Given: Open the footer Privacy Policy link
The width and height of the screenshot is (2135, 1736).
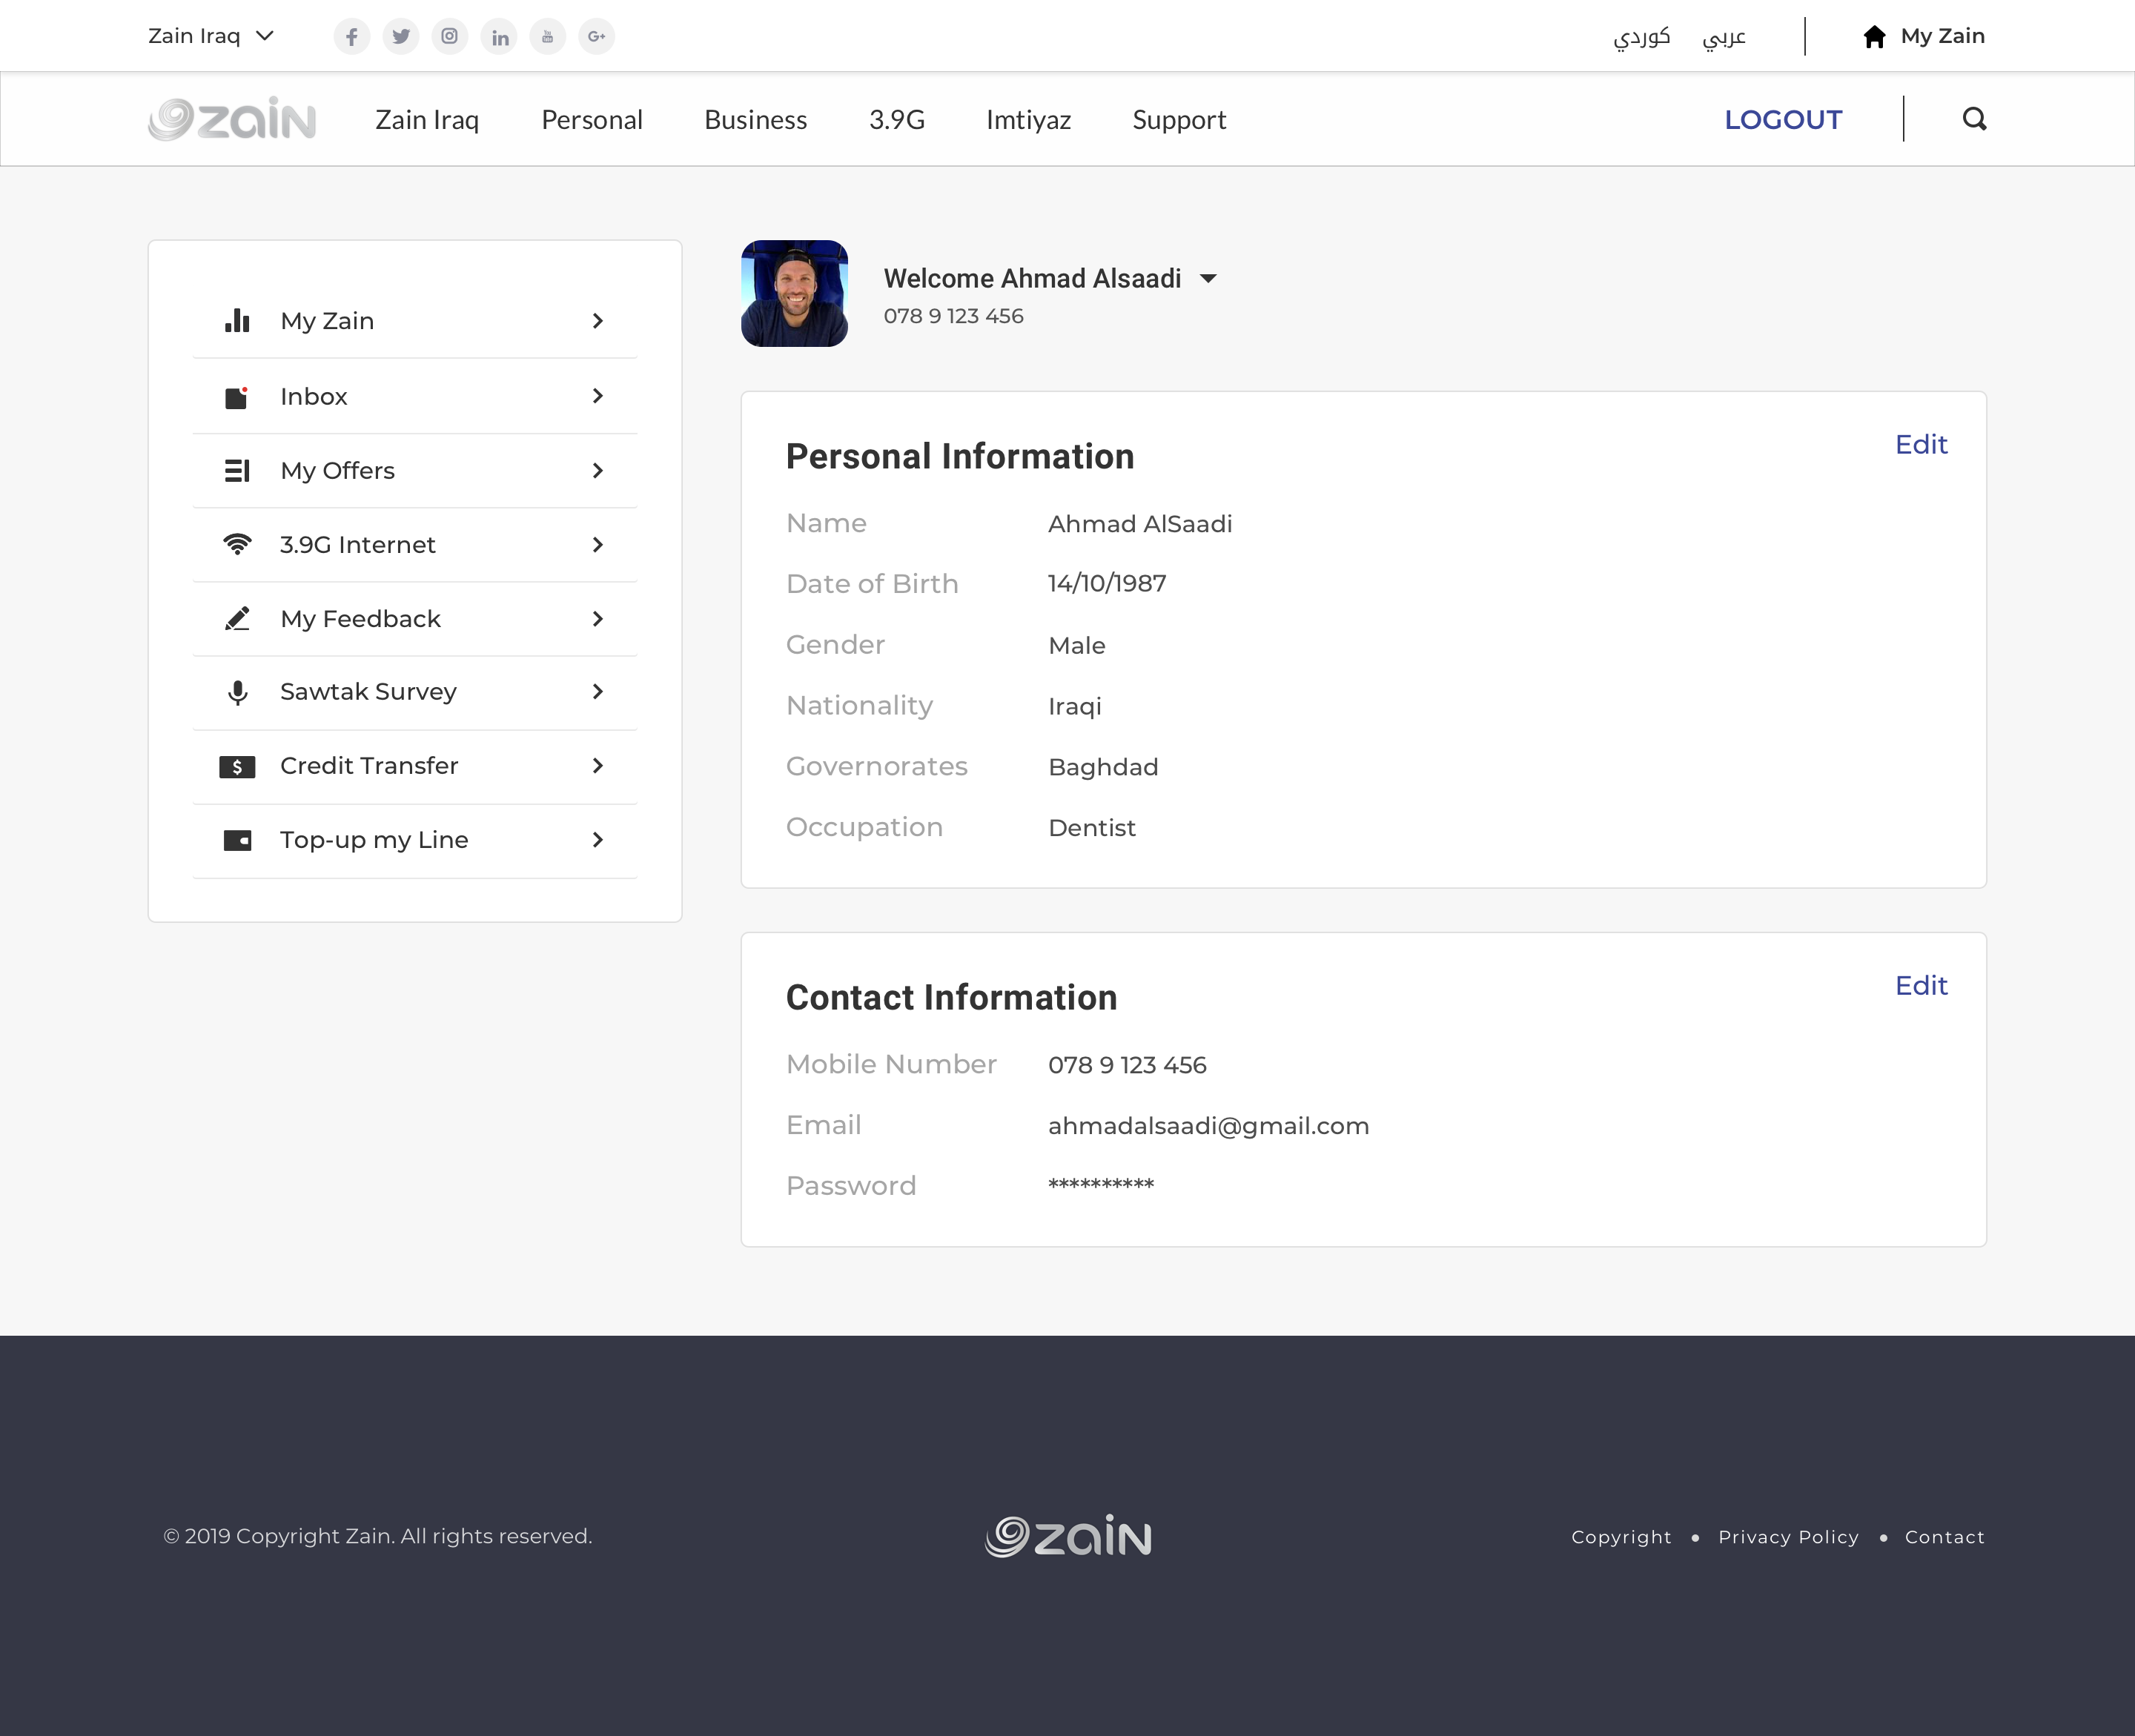Looking at the screenshot, I should 1788,1537.
